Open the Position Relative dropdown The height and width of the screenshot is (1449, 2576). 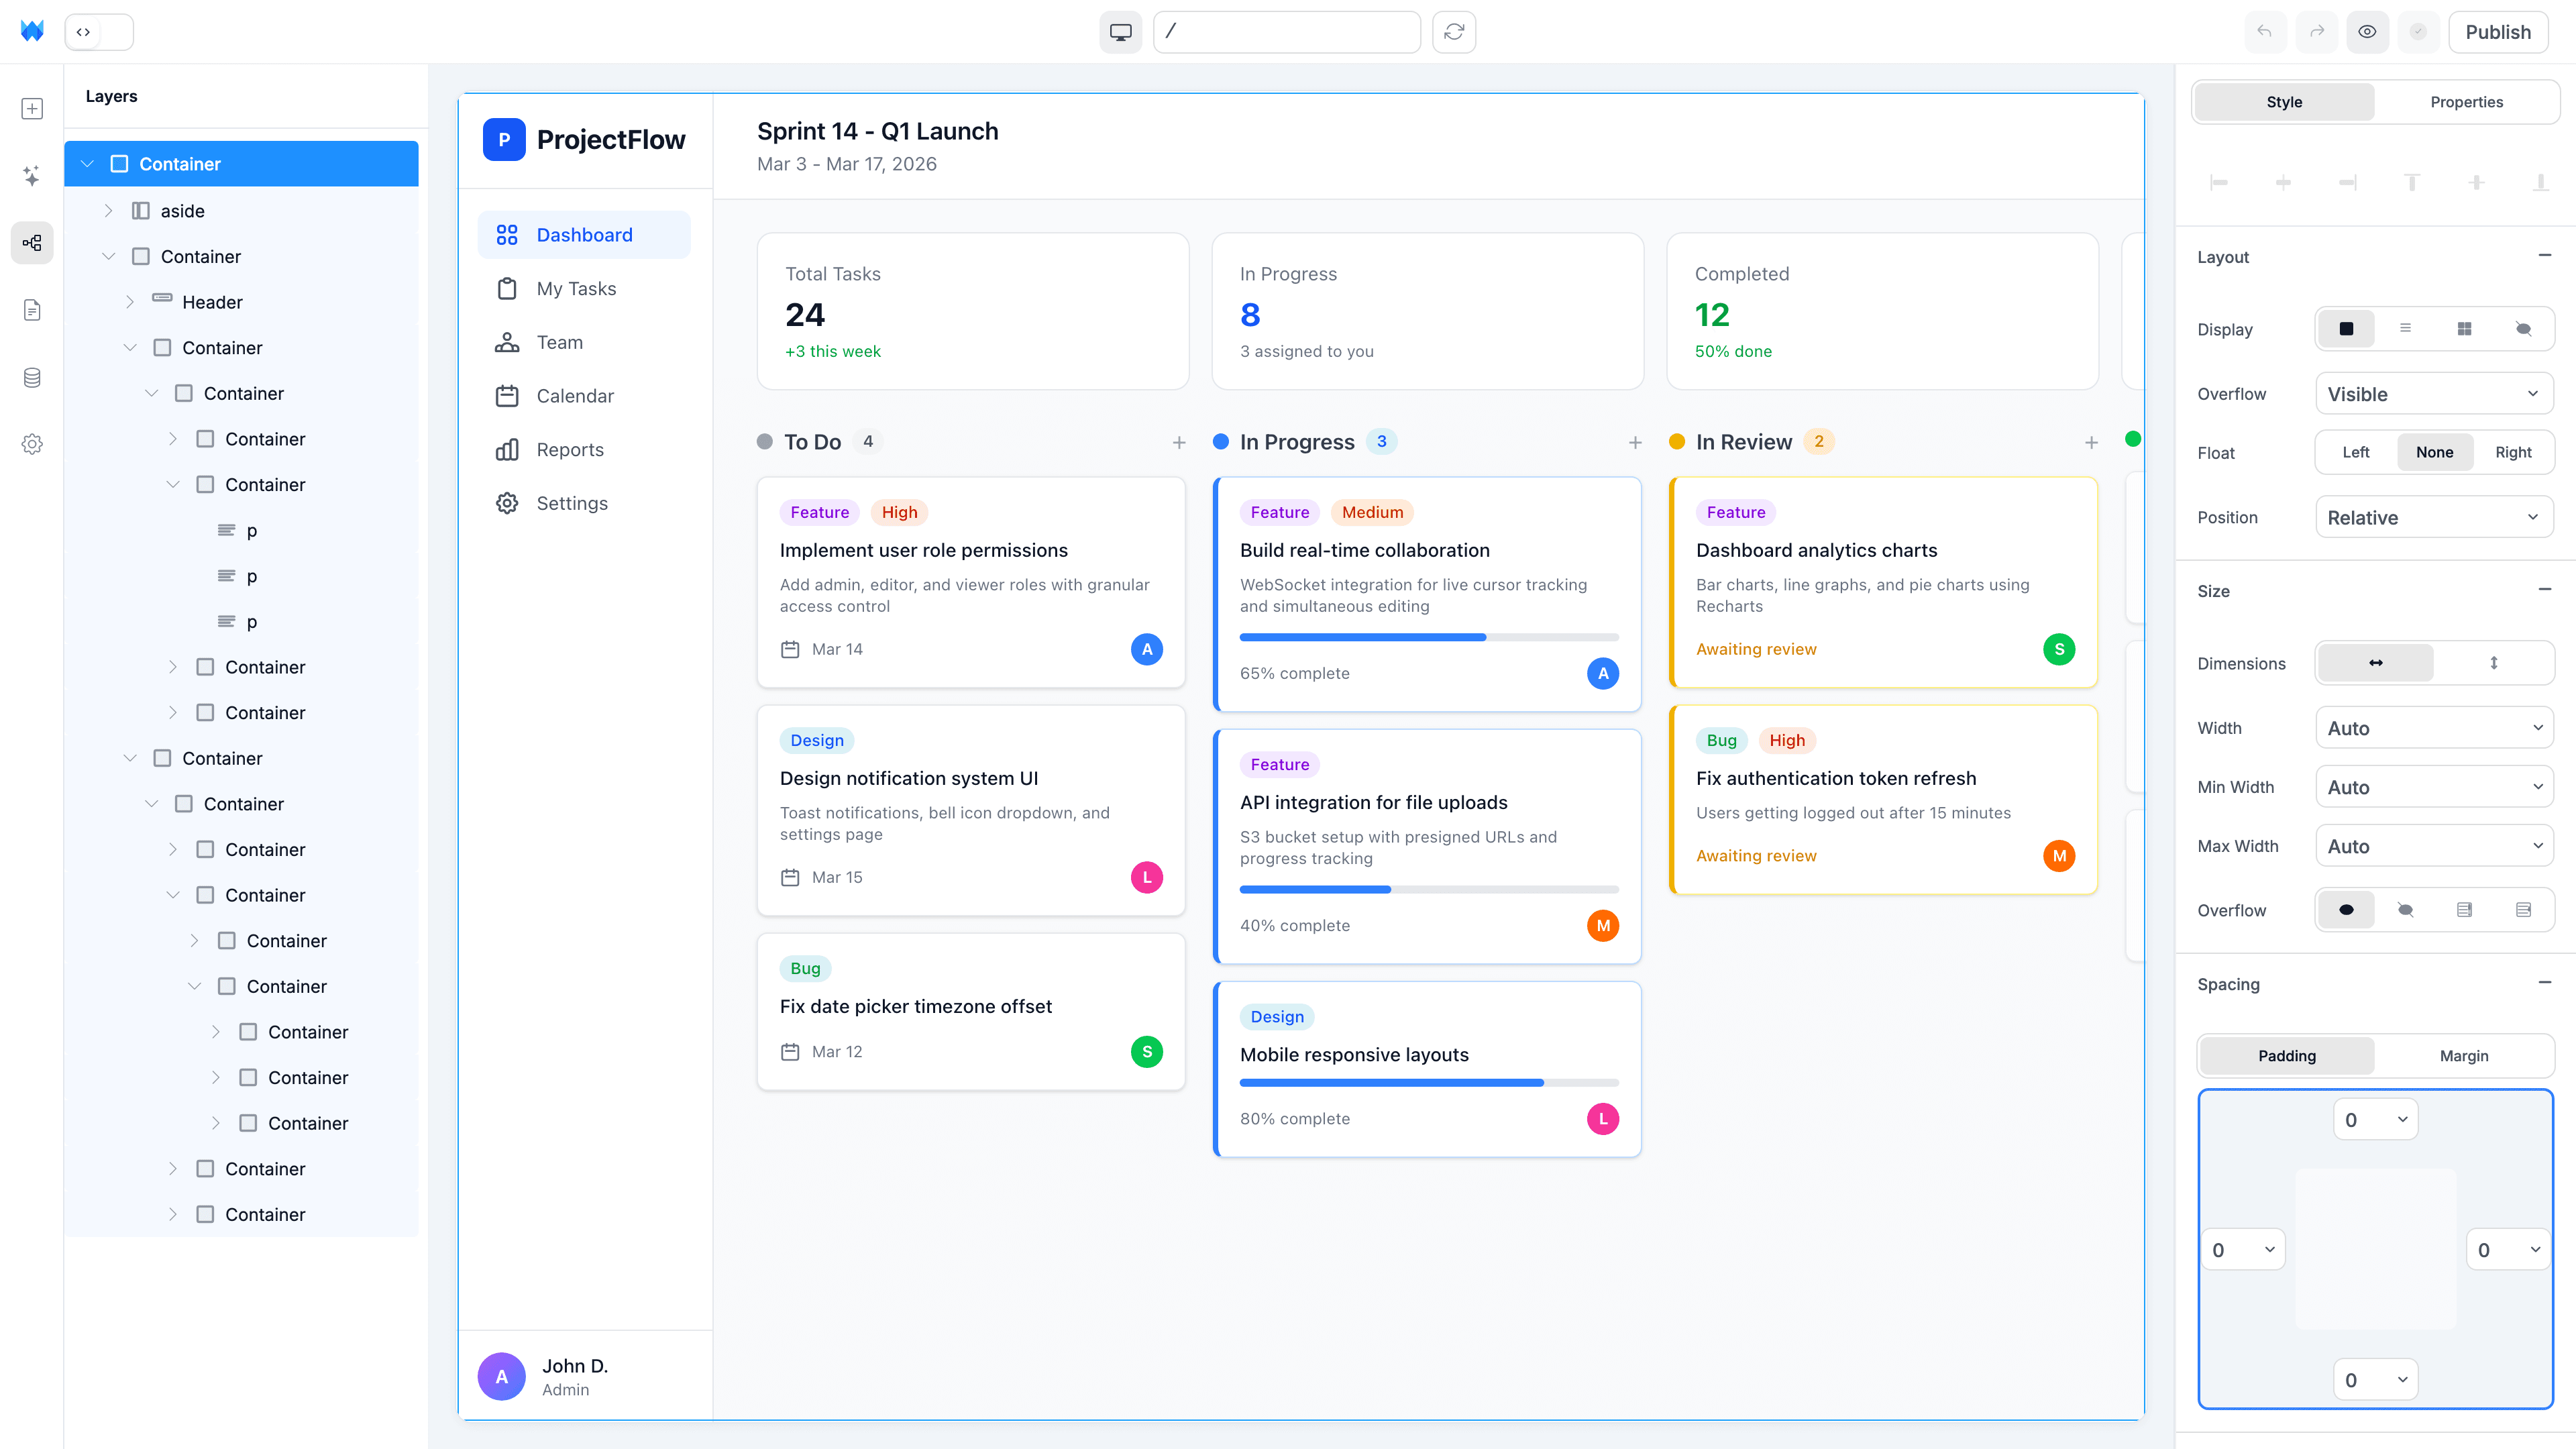(x=2434, y=517)
